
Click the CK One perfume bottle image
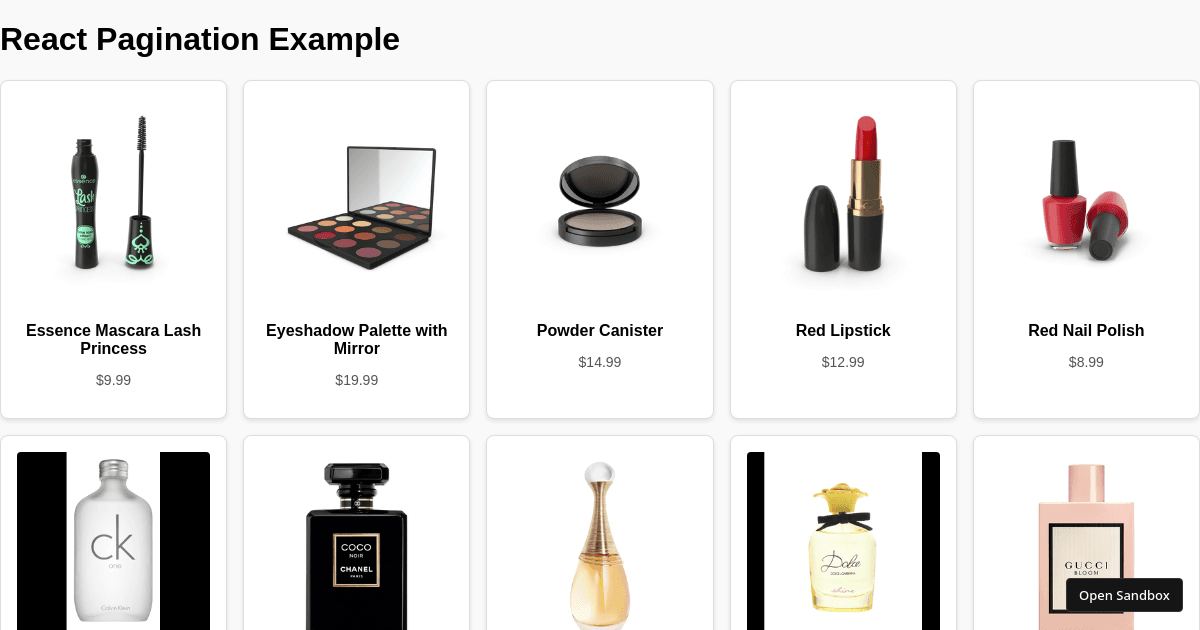(113, 541)
